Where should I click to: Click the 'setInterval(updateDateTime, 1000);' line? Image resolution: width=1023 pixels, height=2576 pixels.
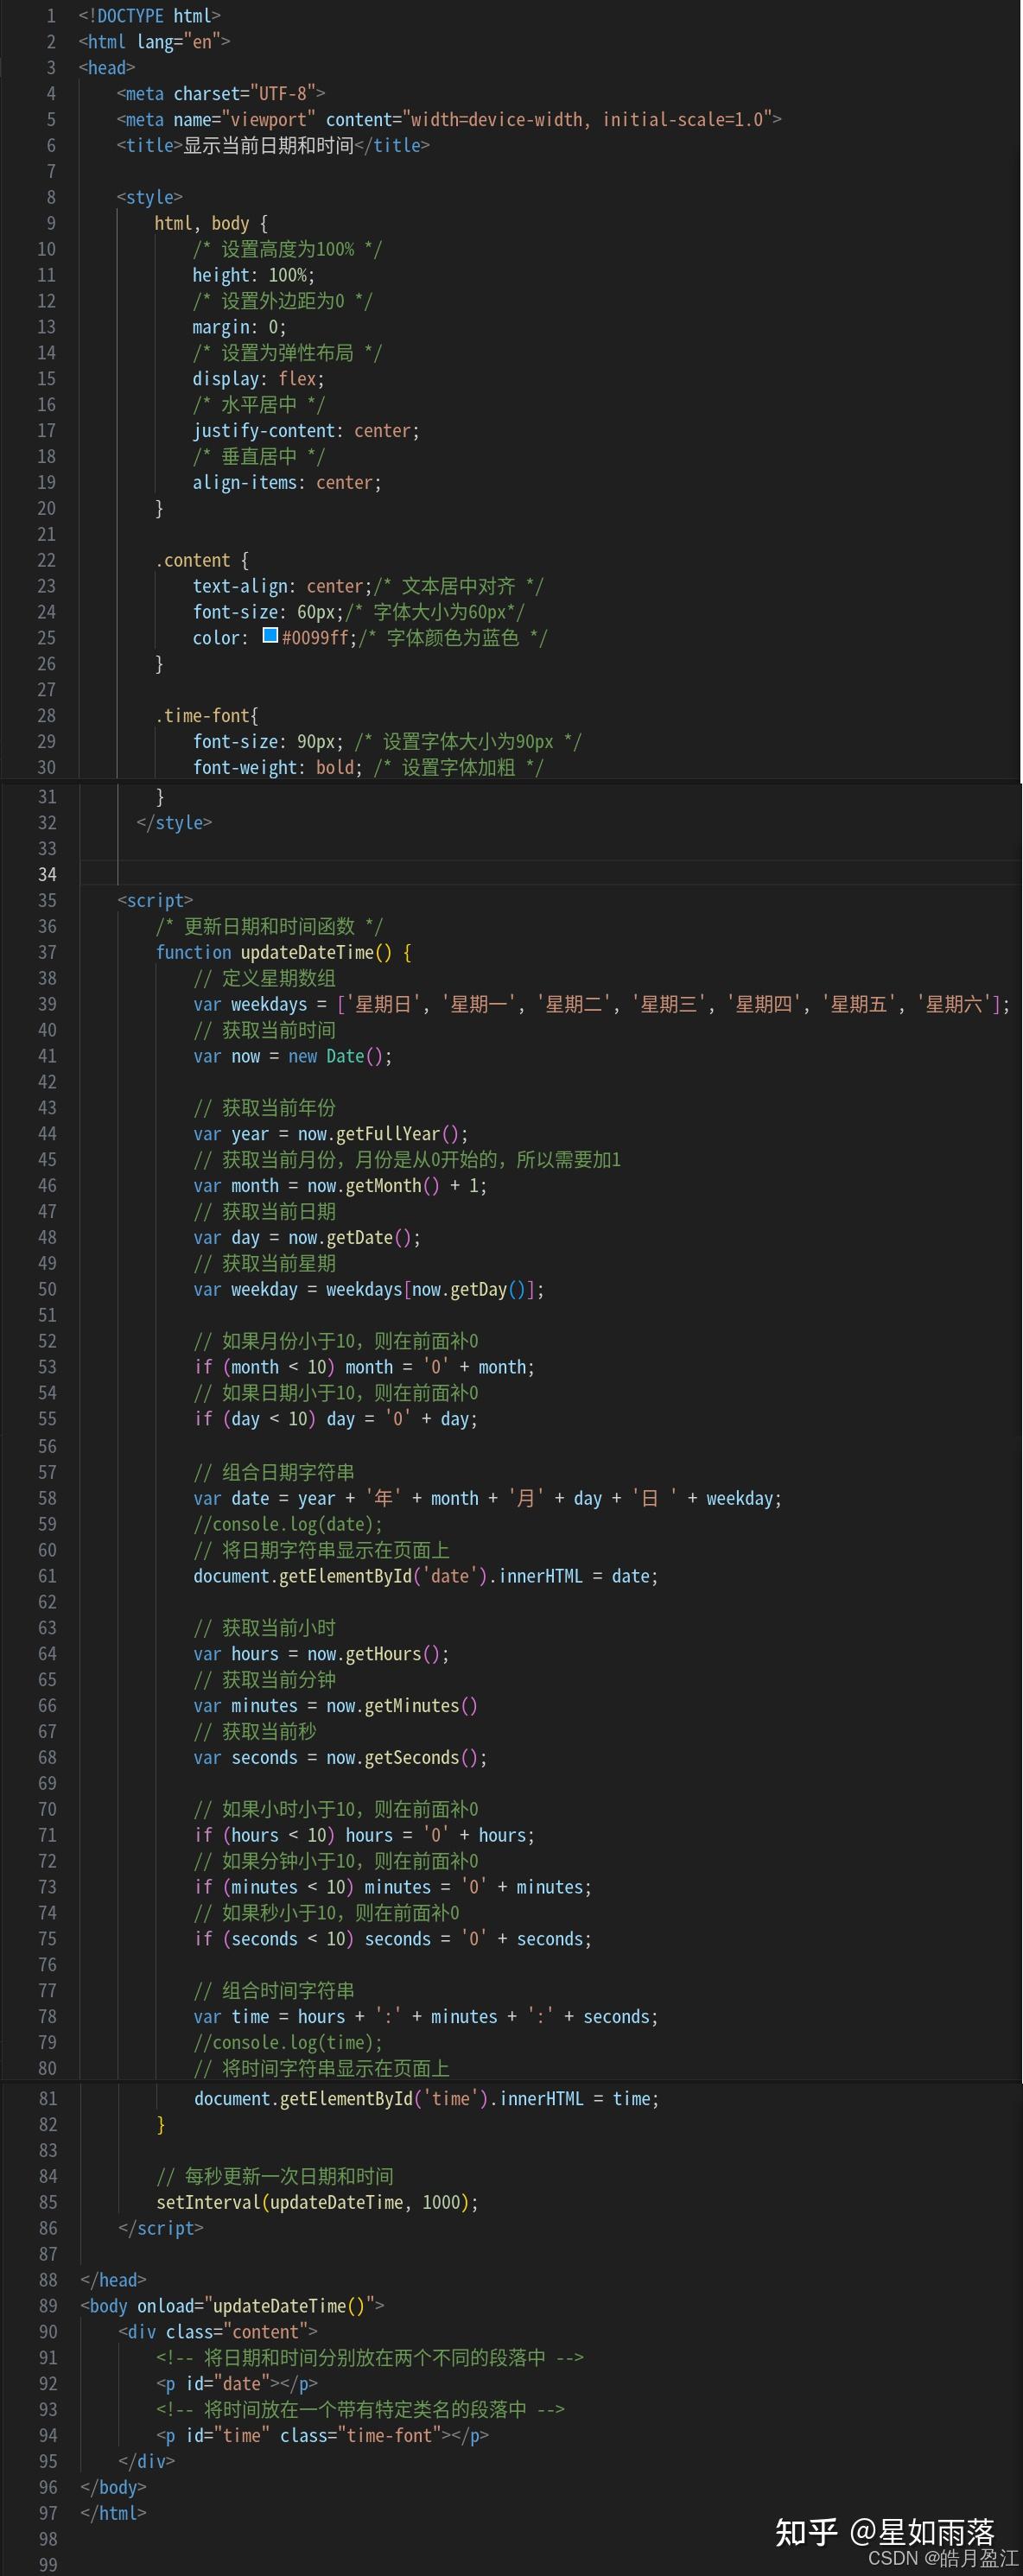pos(317,2204)
